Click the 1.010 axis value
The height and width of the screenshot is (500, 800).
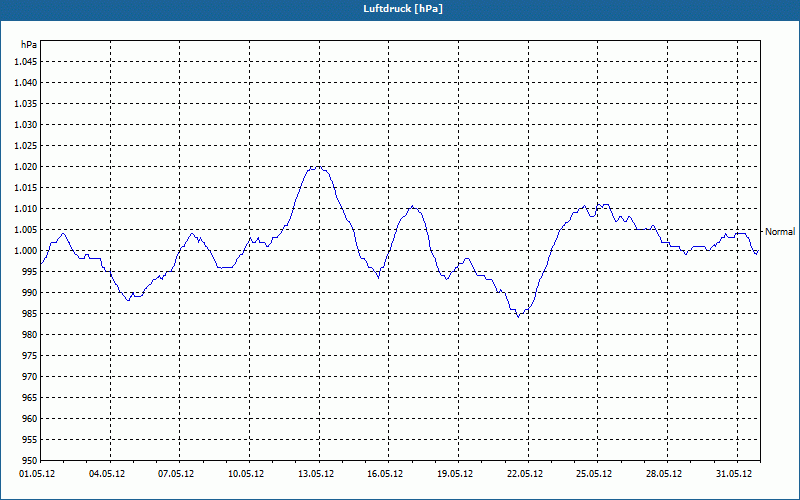coord(27,209)
